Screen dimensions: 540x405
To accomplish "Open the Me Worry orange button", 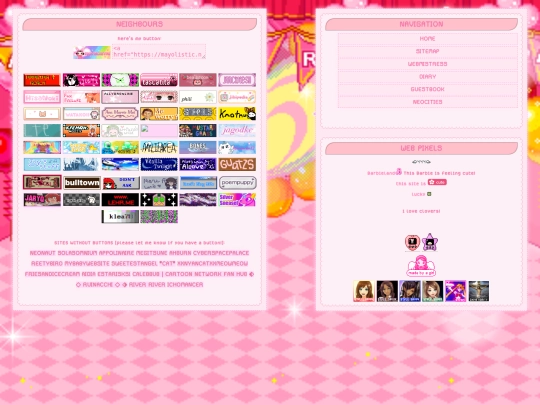I will tap(159, 114).
